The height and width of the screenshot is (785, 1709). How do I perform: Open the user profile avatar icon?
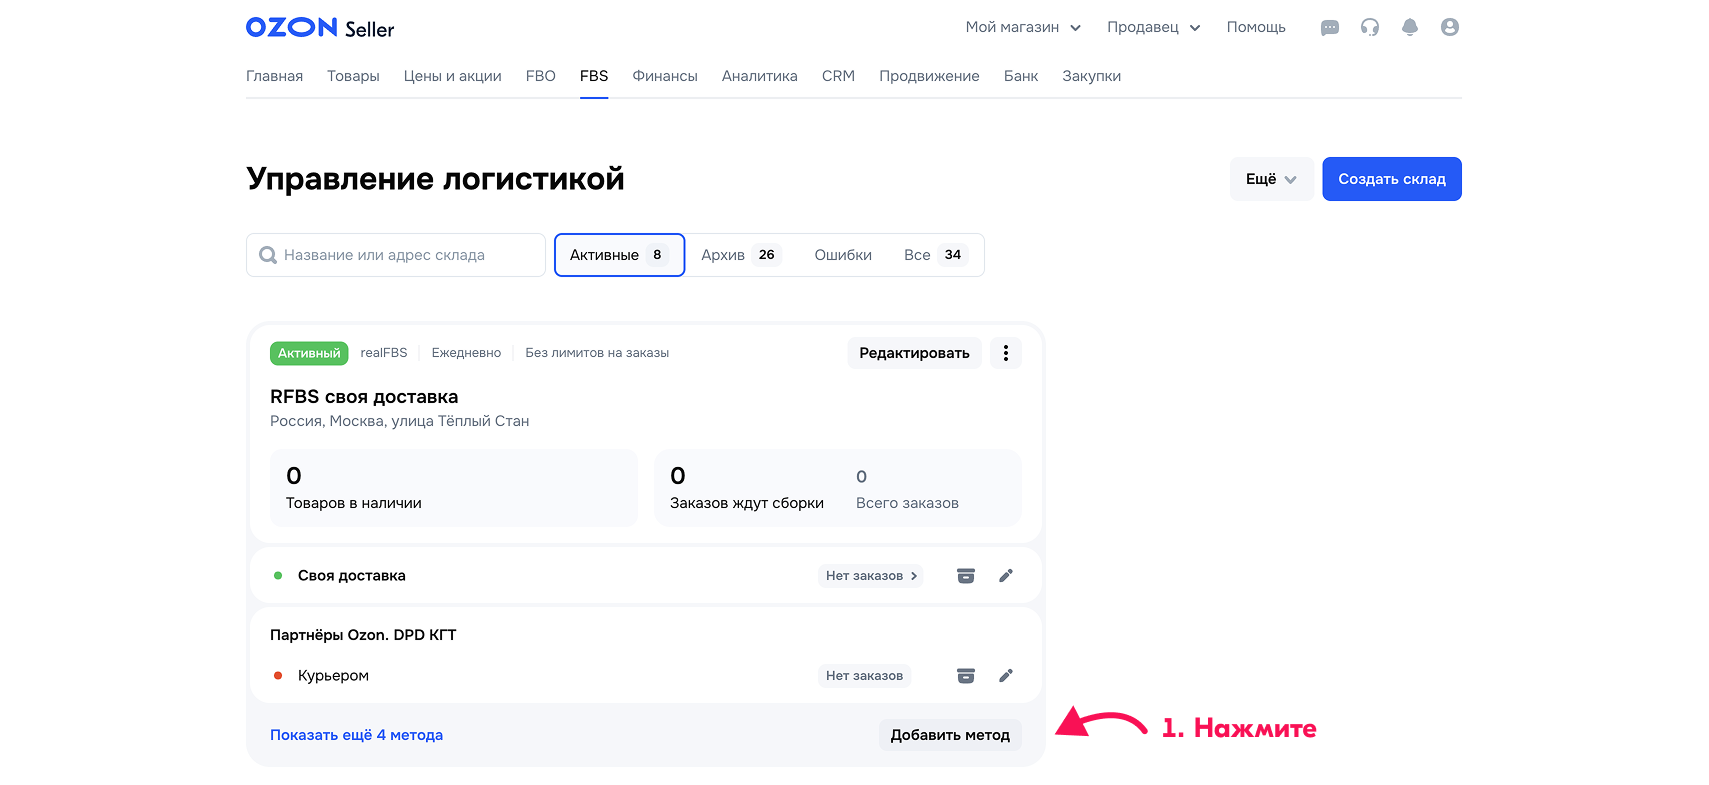[x=1450, y=28]
